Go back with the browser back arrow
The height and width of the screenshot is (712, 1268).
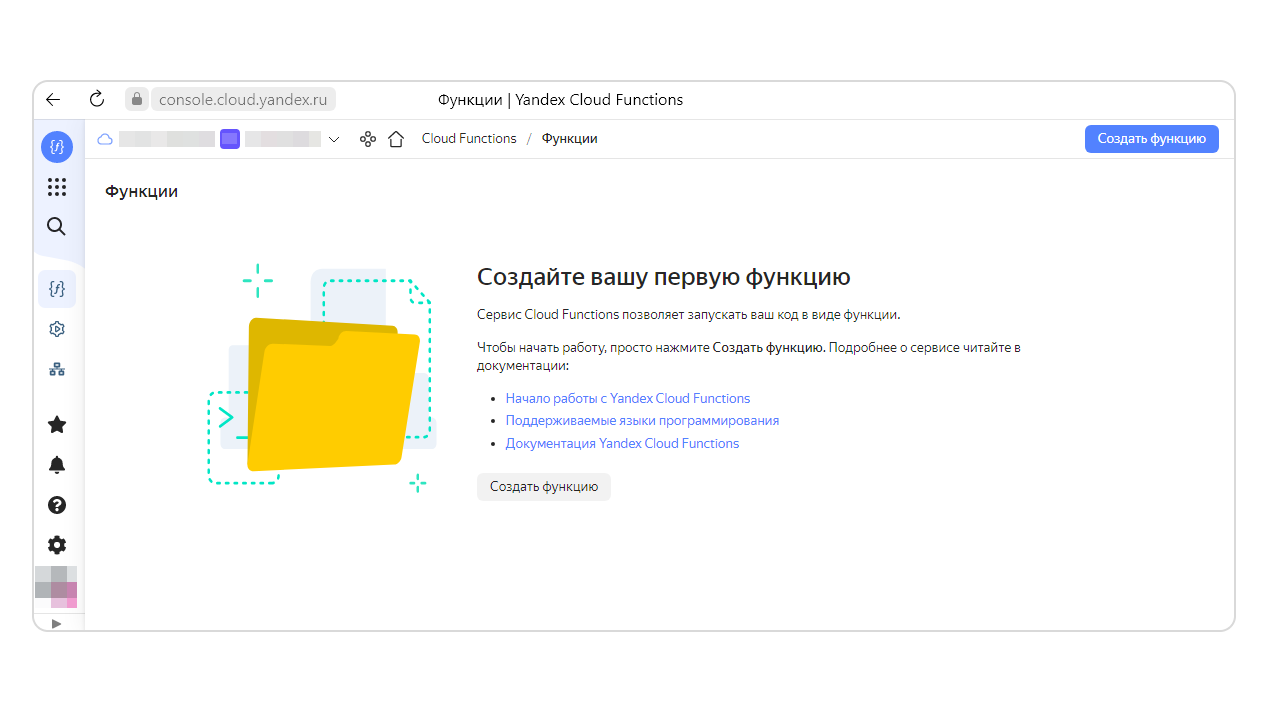54,99
